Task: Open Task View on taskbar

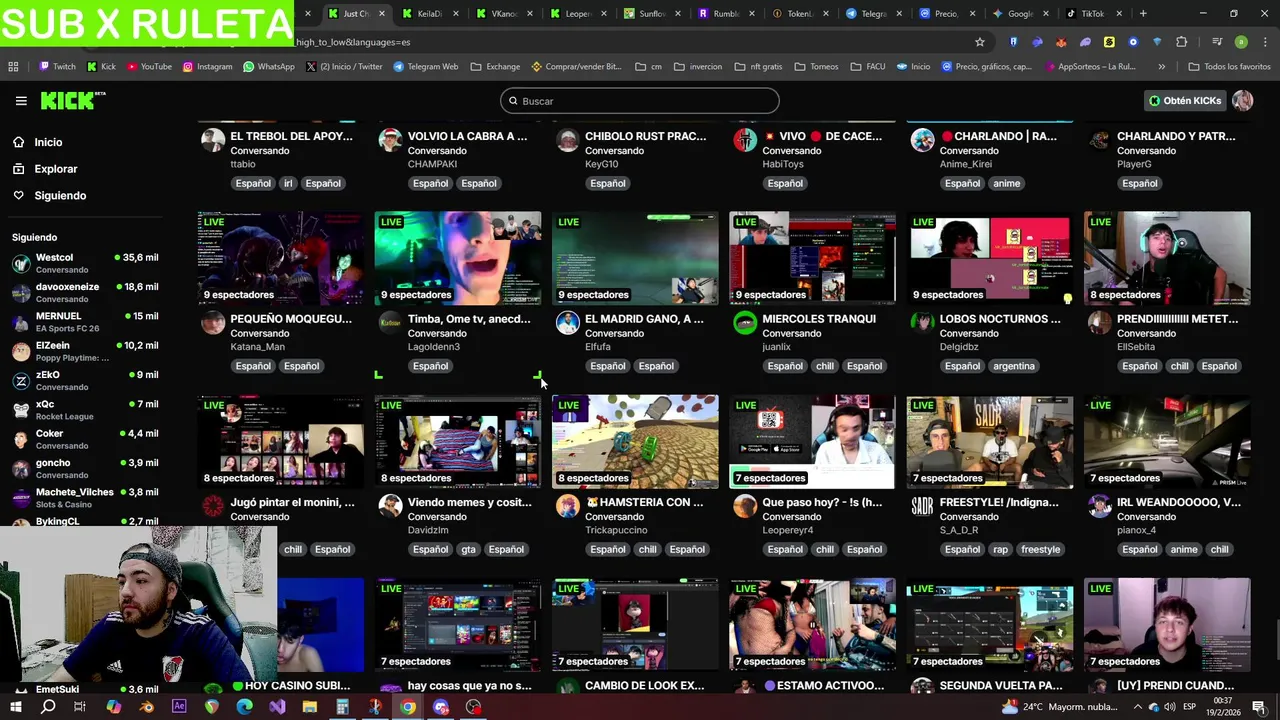Action: tap(80, 707)
